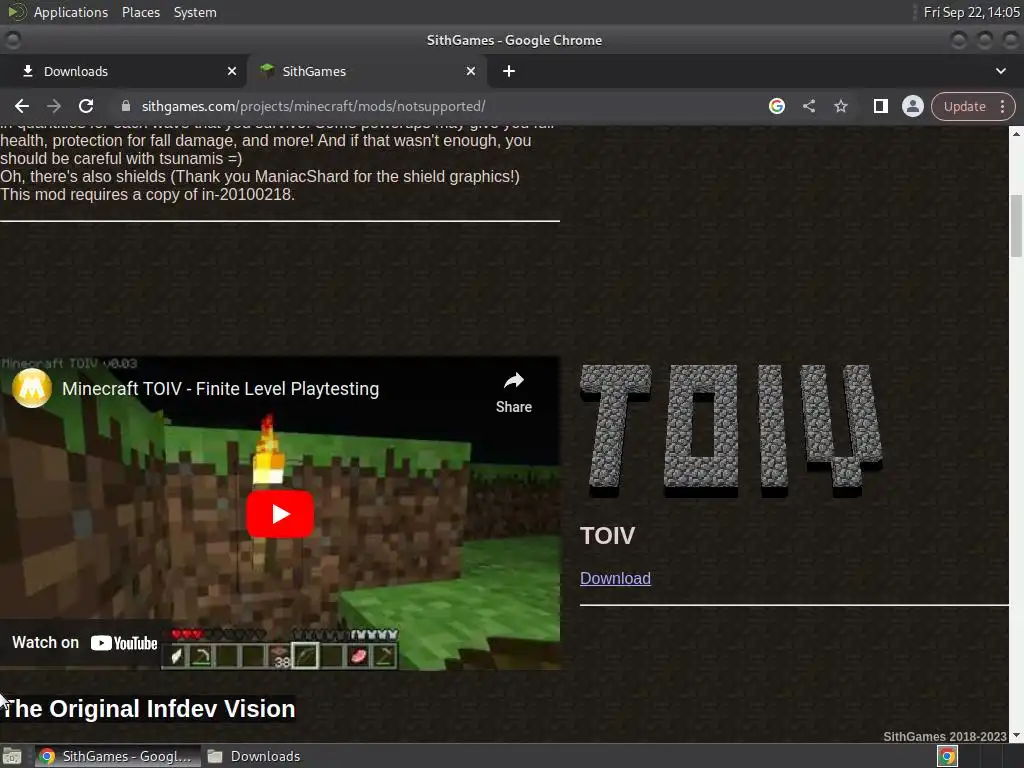
Task: Open Chrome side panel
Action: point(880,106)
